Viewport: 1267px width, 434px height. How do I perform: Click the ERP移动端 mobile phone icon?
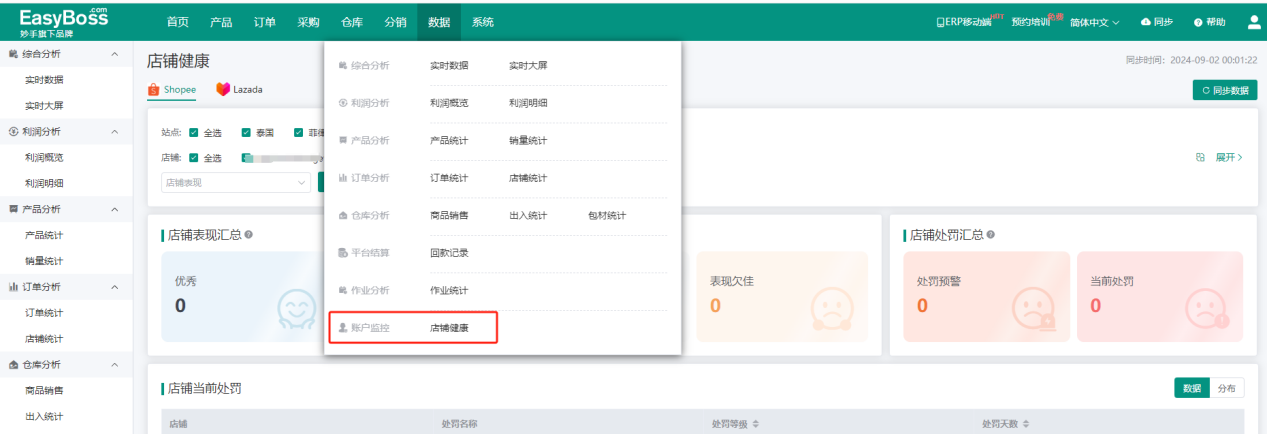939,22
